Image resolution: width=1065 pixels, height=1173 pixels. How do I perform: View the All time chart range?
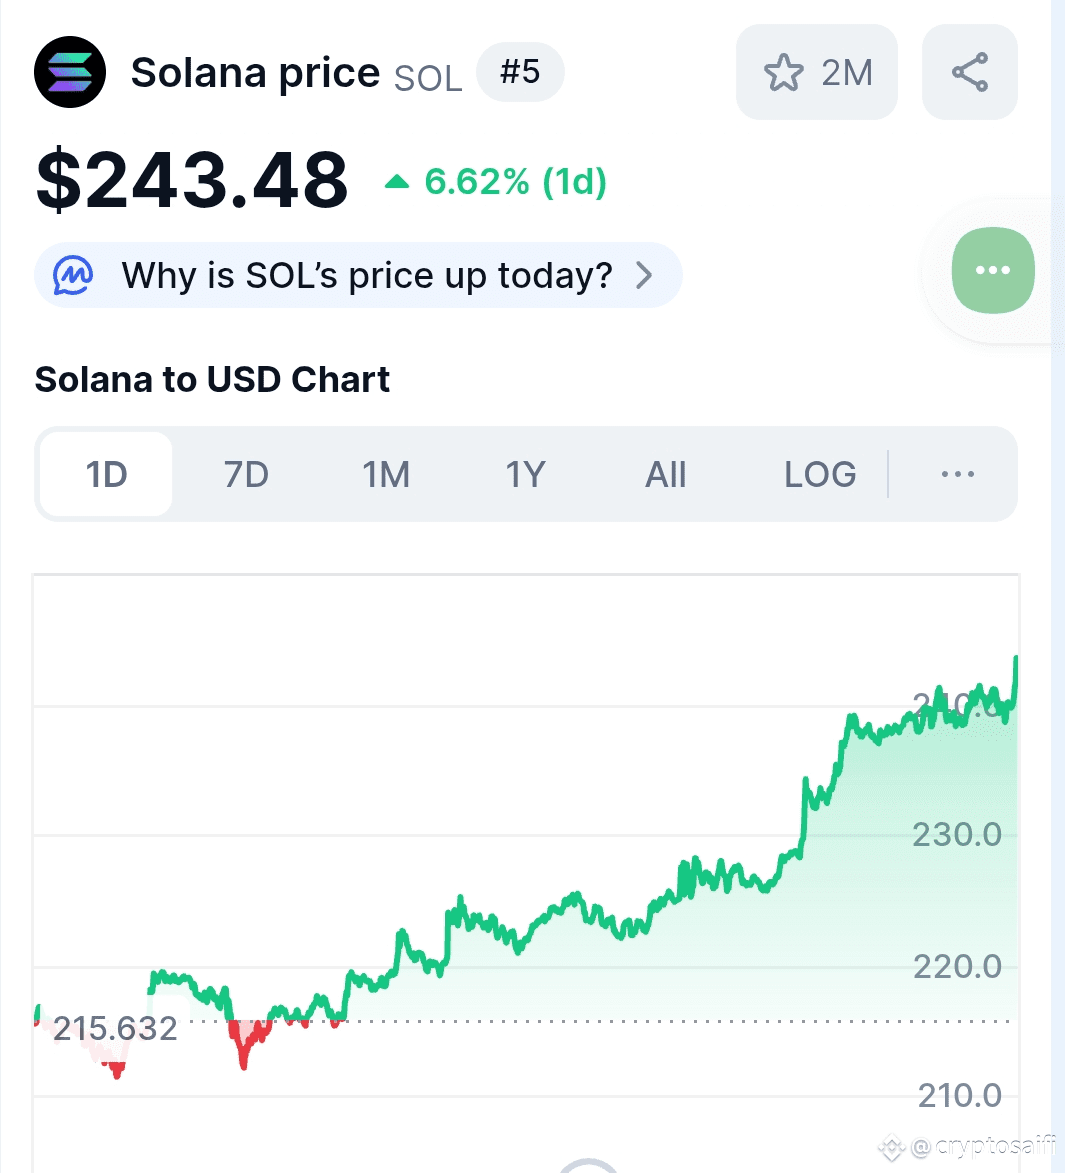pos(666,474)
